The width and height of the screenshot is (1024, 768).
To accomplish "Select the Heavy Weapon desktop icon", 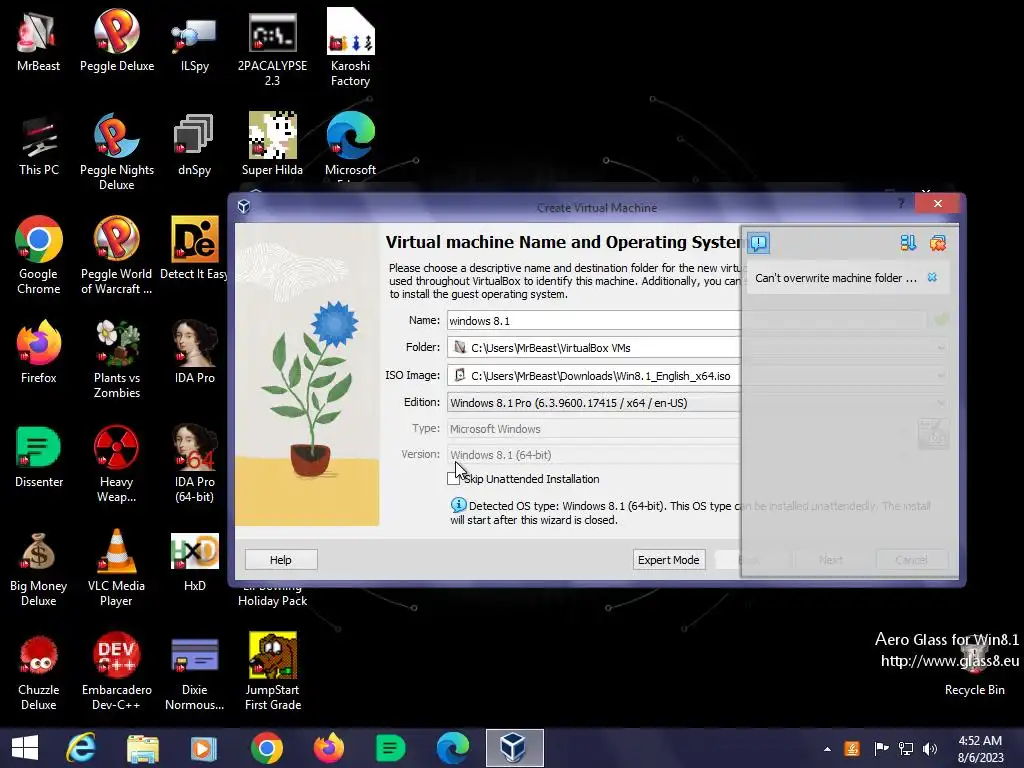I will (117, 464).
